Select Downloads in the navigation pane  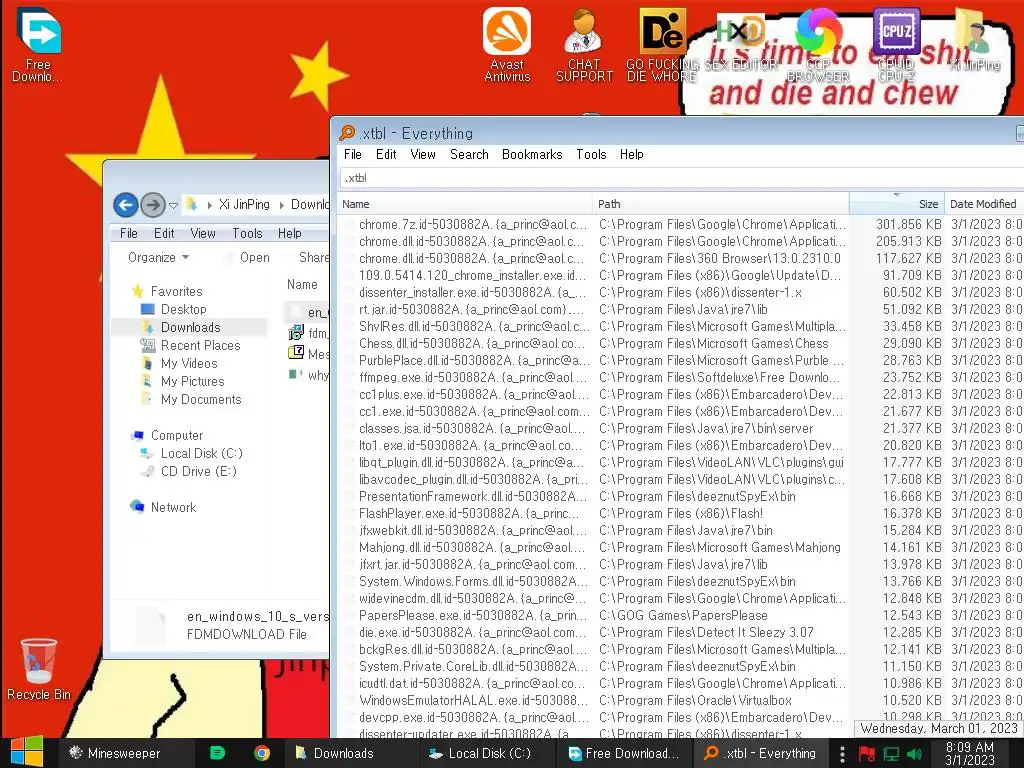point(189,327)
